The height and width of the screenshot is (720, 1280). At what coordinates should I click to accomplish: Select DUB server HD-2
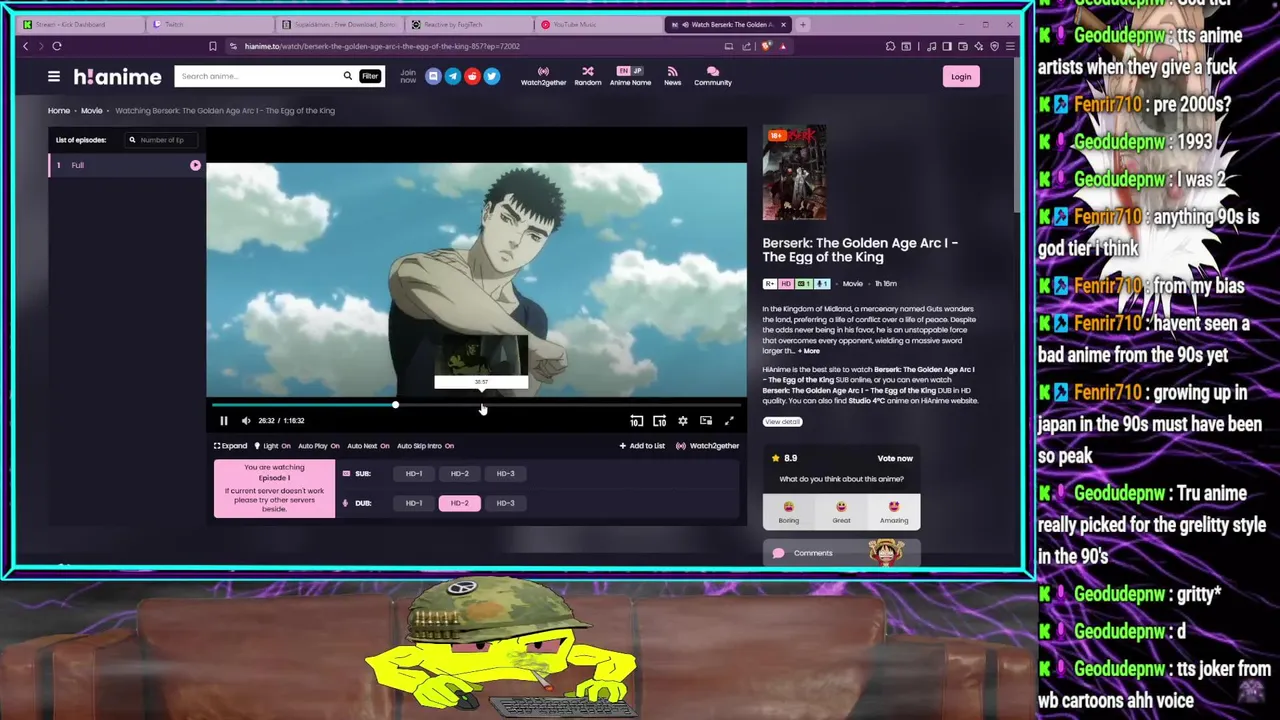(x=459, y=503)
